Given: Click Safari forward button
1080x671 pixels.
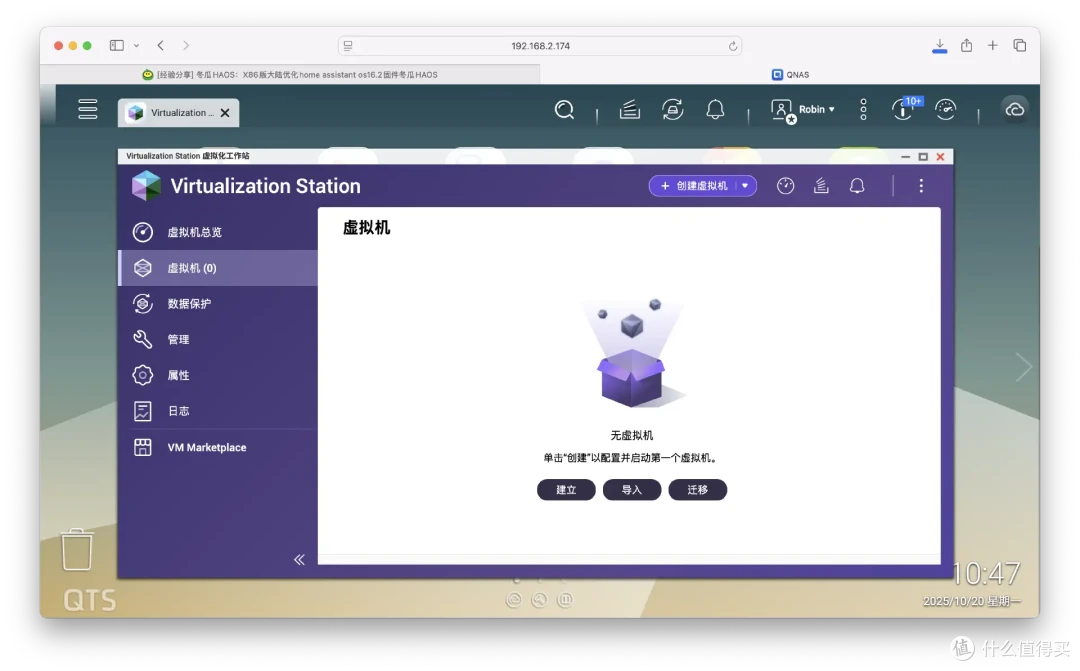Looking at the screenshot, I should (186, 45).
